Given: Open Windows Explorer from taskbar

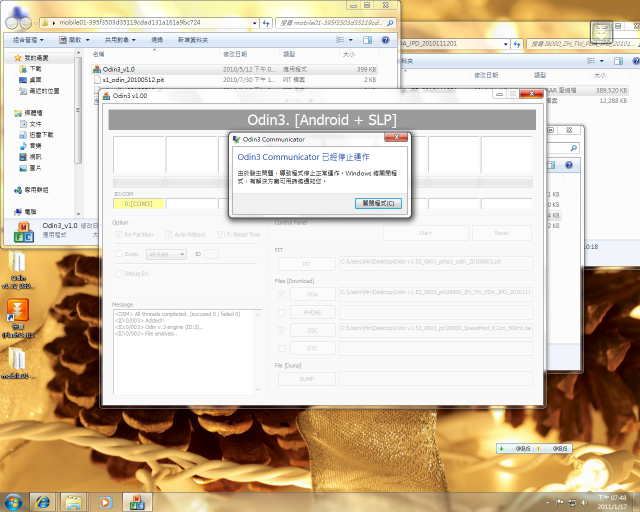Looking at the screenshot, I should [73, 502].
